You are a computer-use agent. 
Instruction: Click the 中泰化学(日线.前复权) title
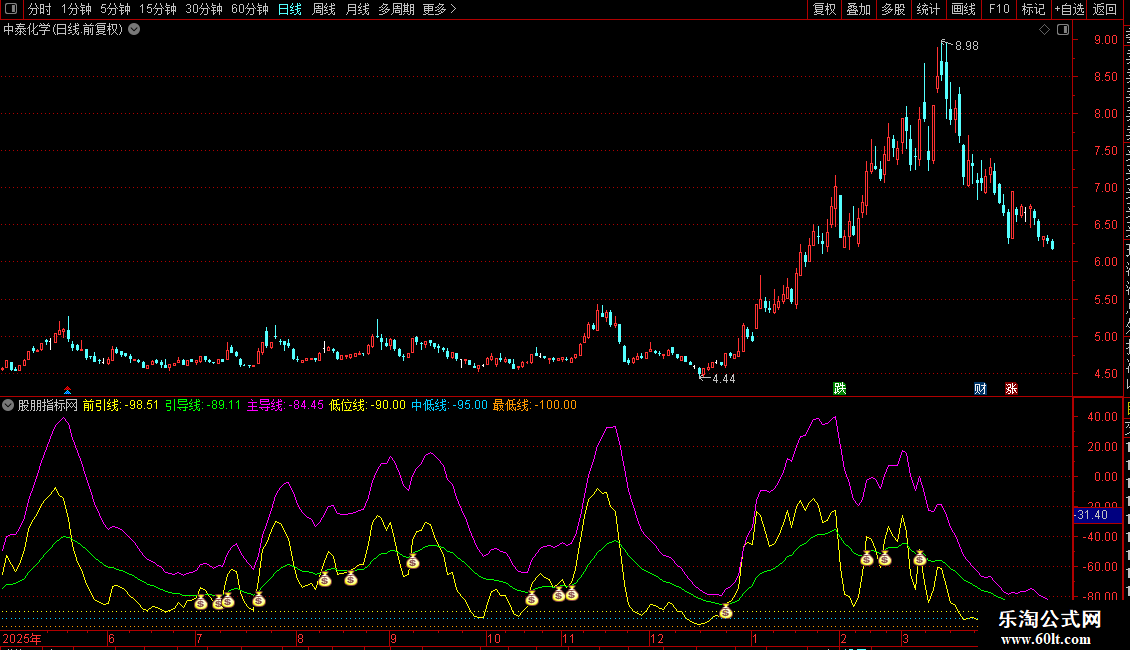[x=63, y=30]
